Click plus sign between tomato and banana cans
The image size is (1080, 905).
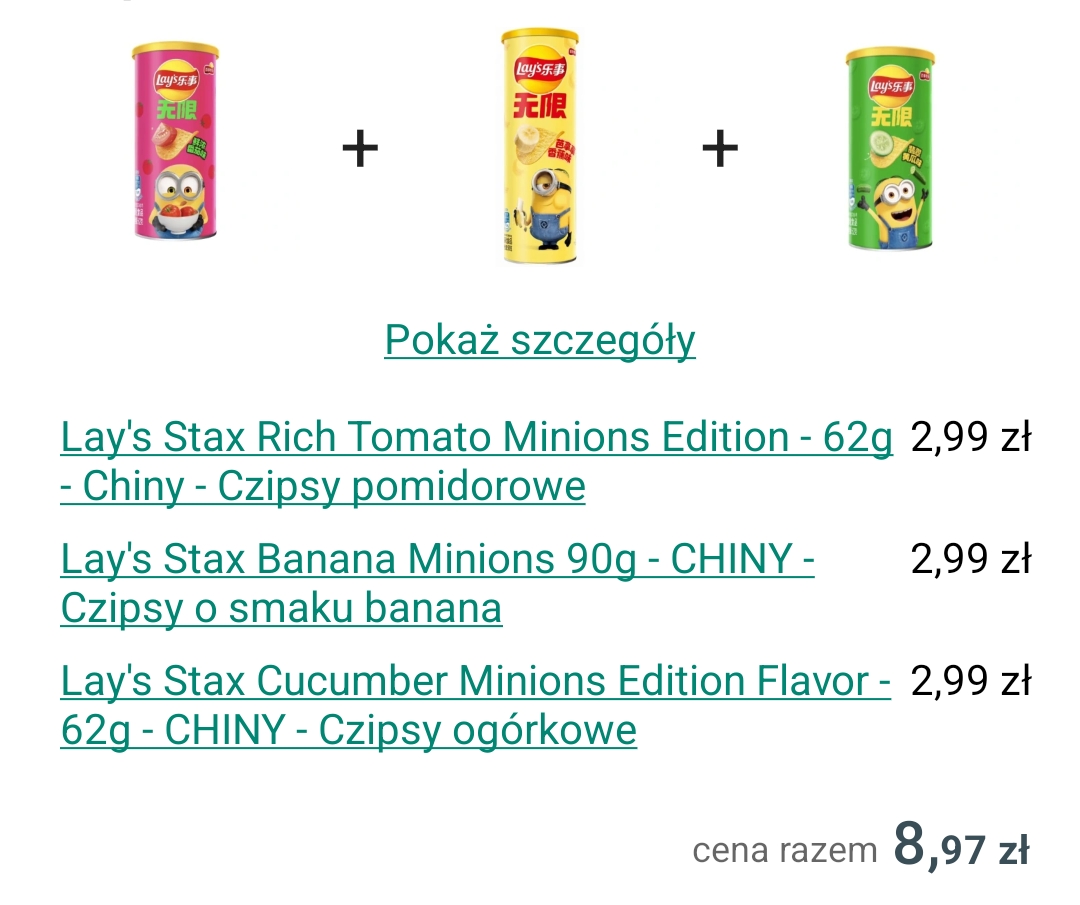coord(360,149)
